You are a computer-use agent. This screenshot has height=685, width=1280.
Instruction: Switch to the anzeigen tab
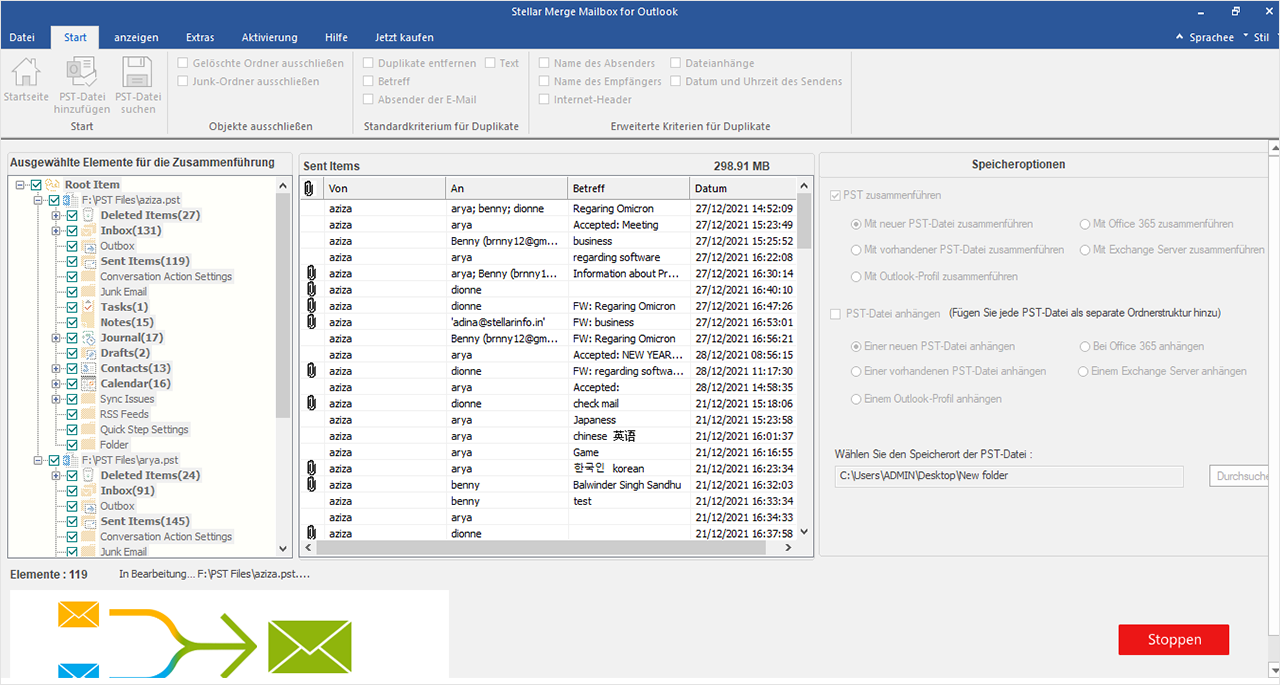136,37
